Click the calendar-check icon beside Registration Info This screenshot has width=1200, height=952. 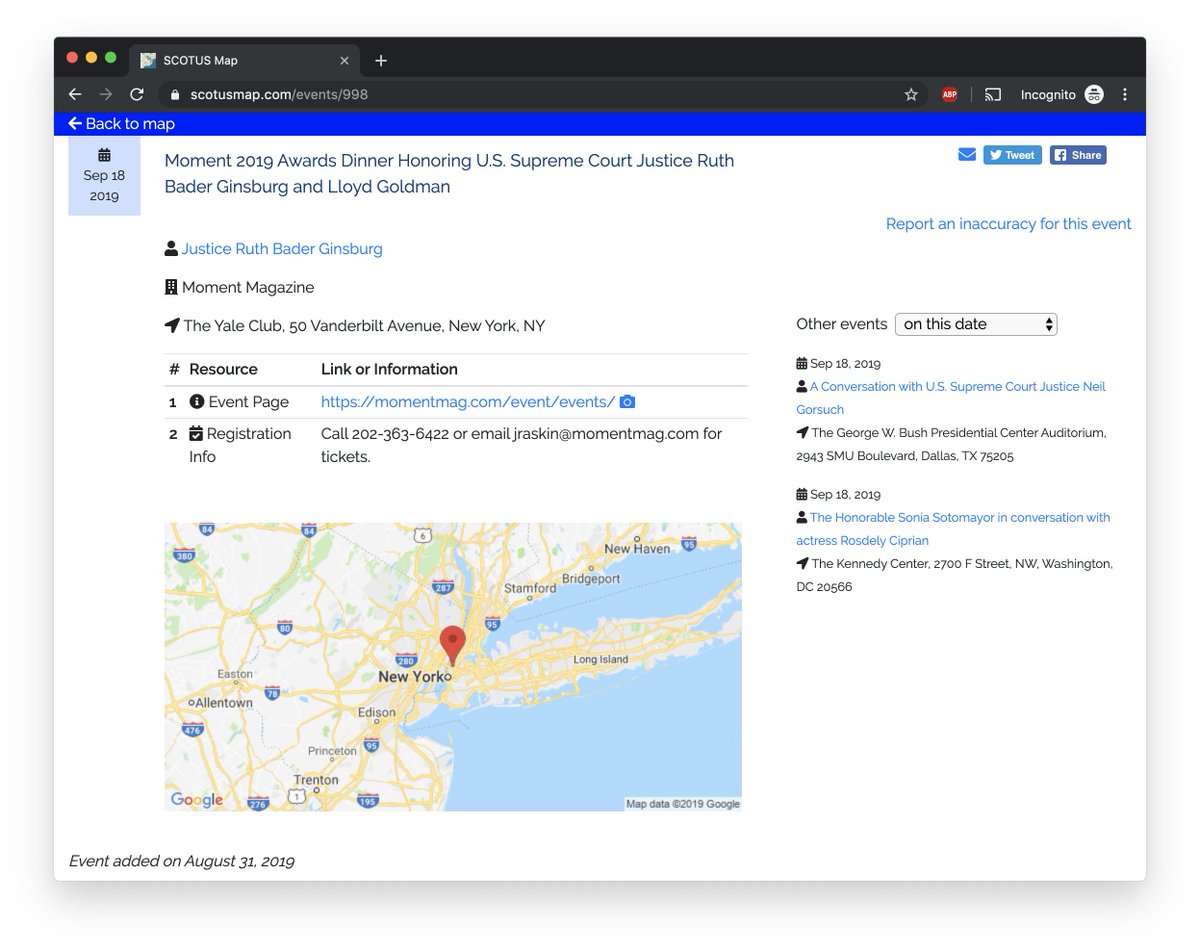click(197, 434)
